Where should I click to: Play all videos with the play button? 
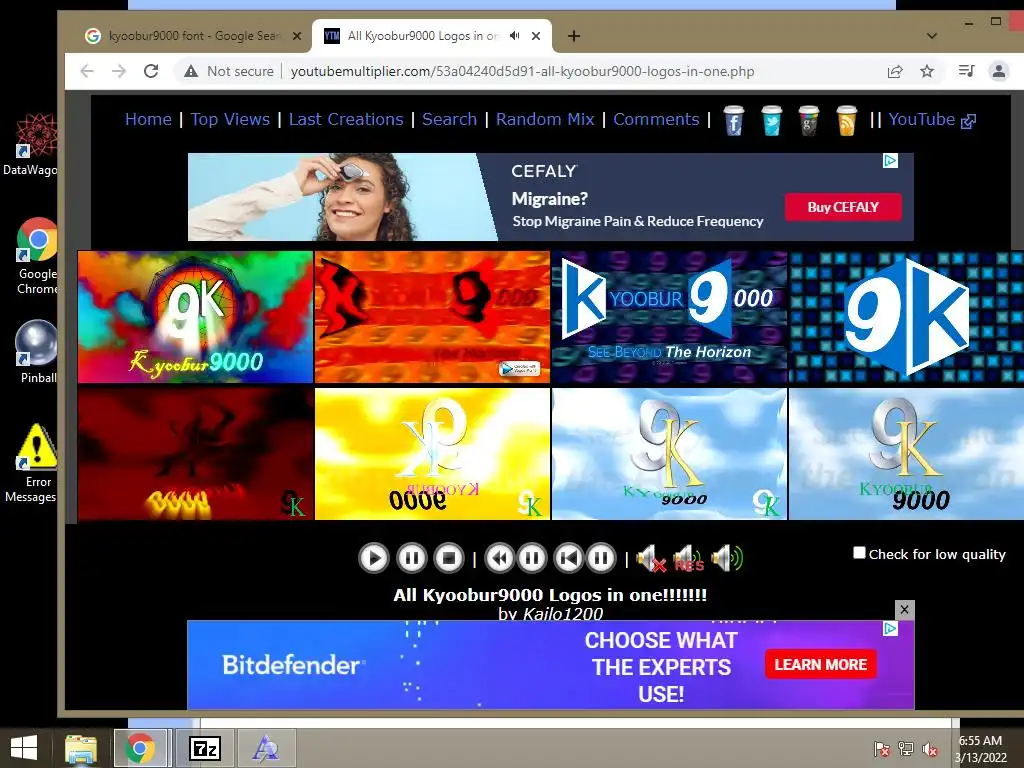(374, 558)
